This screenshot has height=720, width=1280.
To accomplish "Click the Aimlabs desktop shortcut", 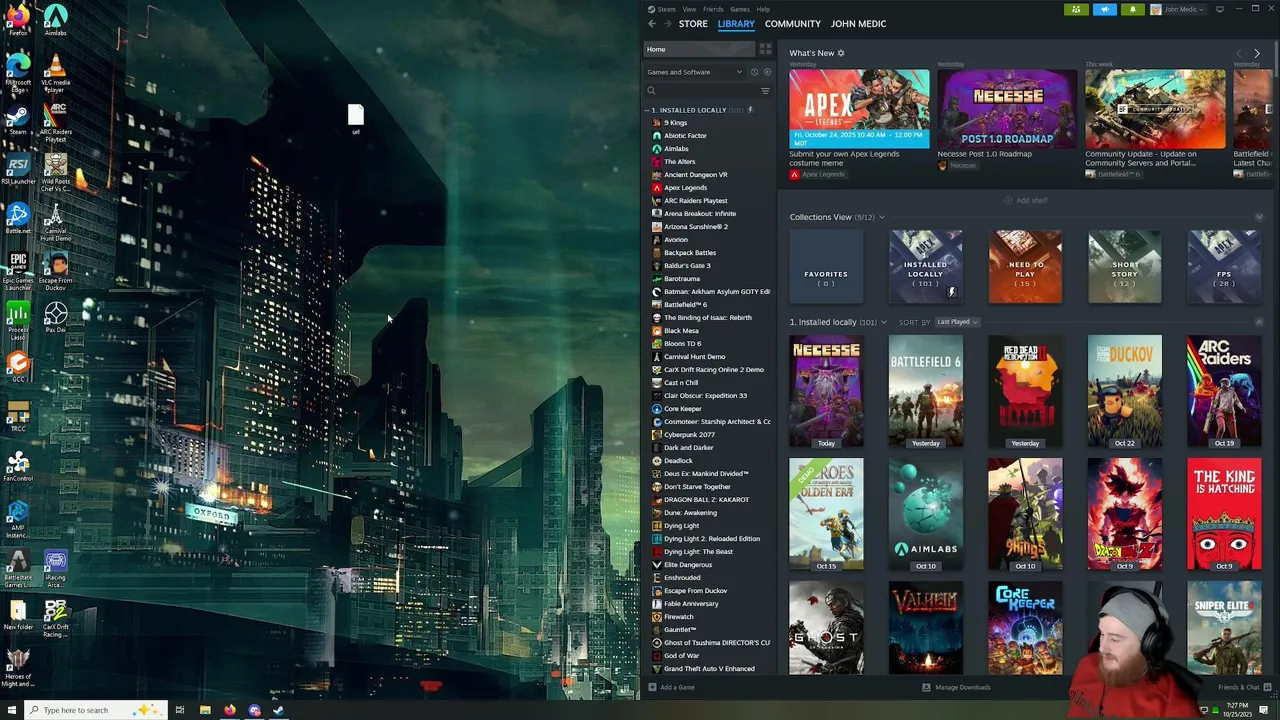I will click(x=56, y=20).
